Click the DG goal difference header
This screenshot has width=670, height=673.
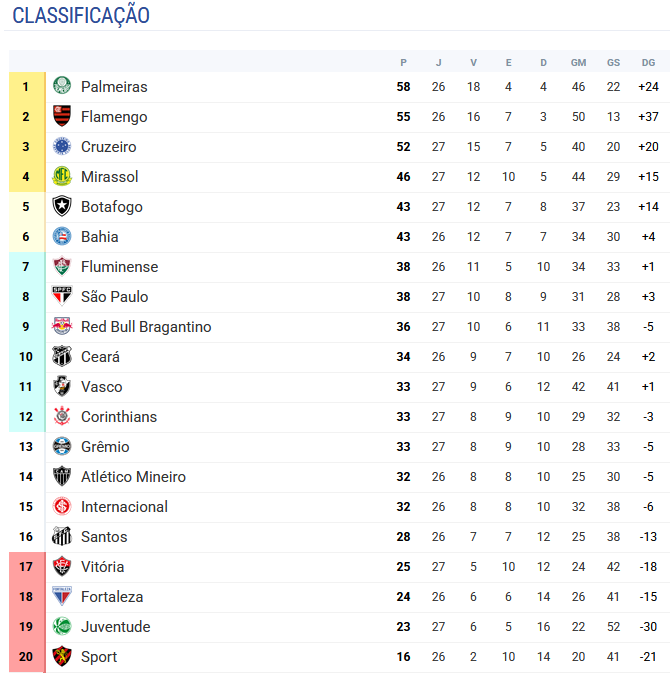pos(648,62)
